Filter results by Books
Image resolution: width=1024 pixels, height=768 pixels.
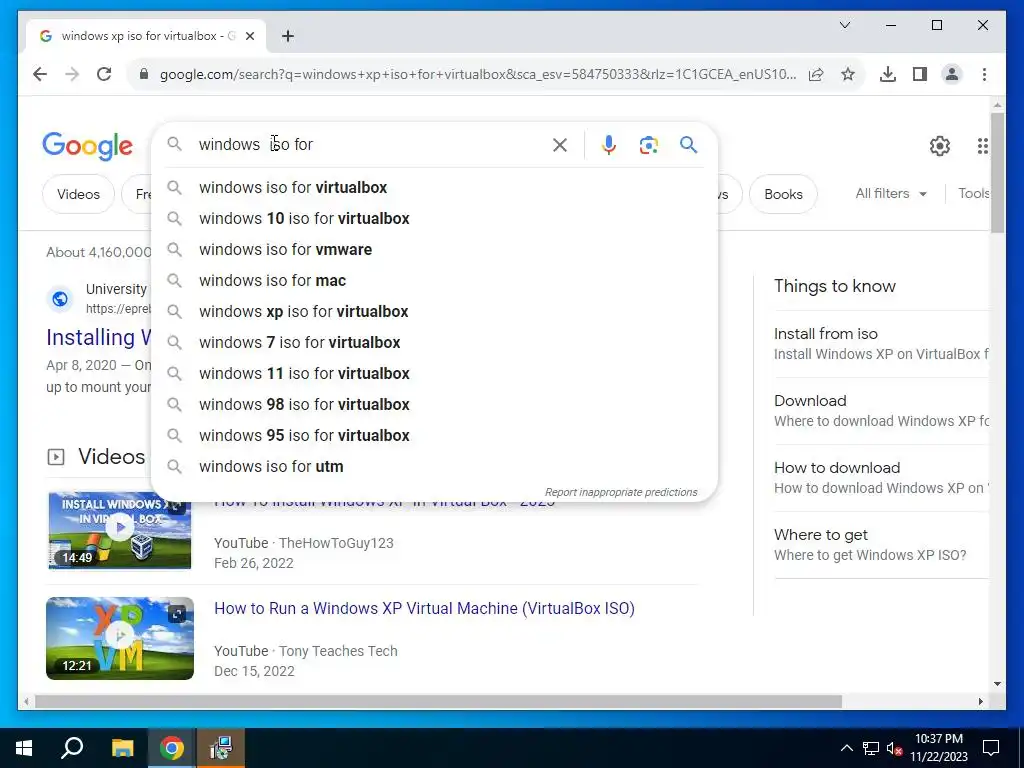tap(783, 194)
